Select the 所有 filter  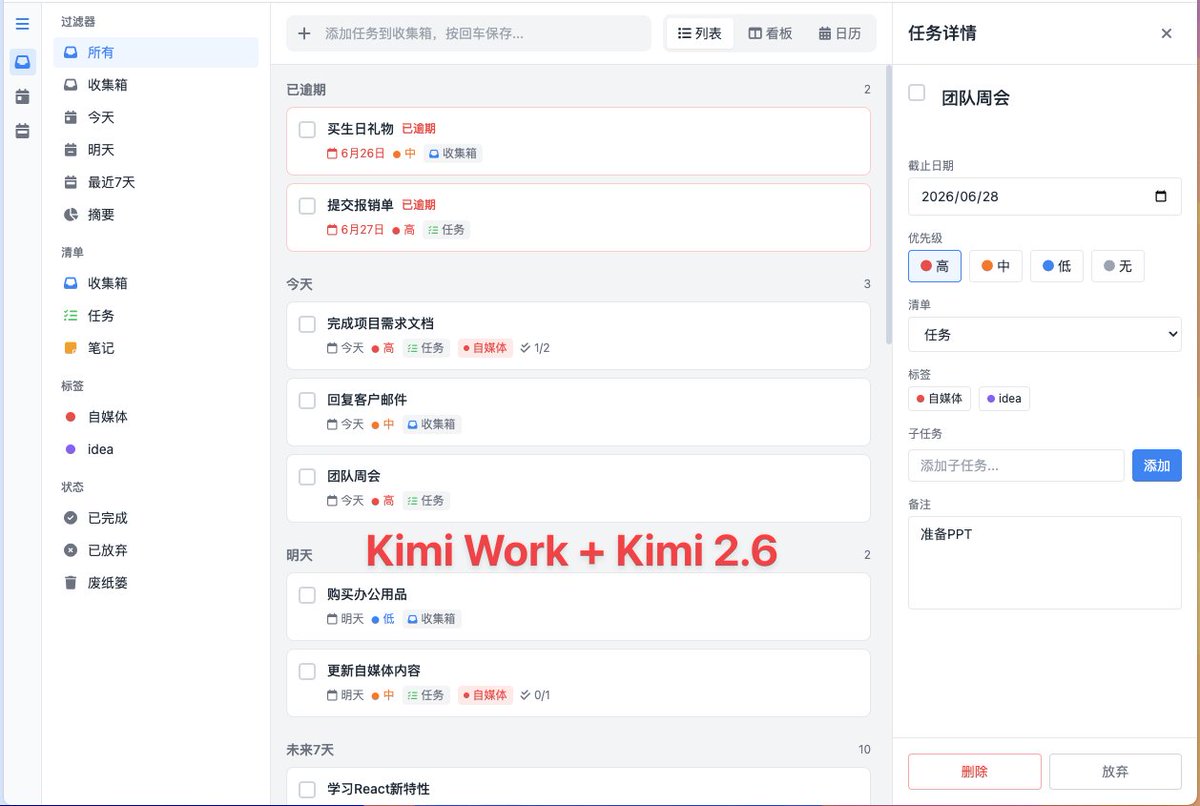[156, 53]
